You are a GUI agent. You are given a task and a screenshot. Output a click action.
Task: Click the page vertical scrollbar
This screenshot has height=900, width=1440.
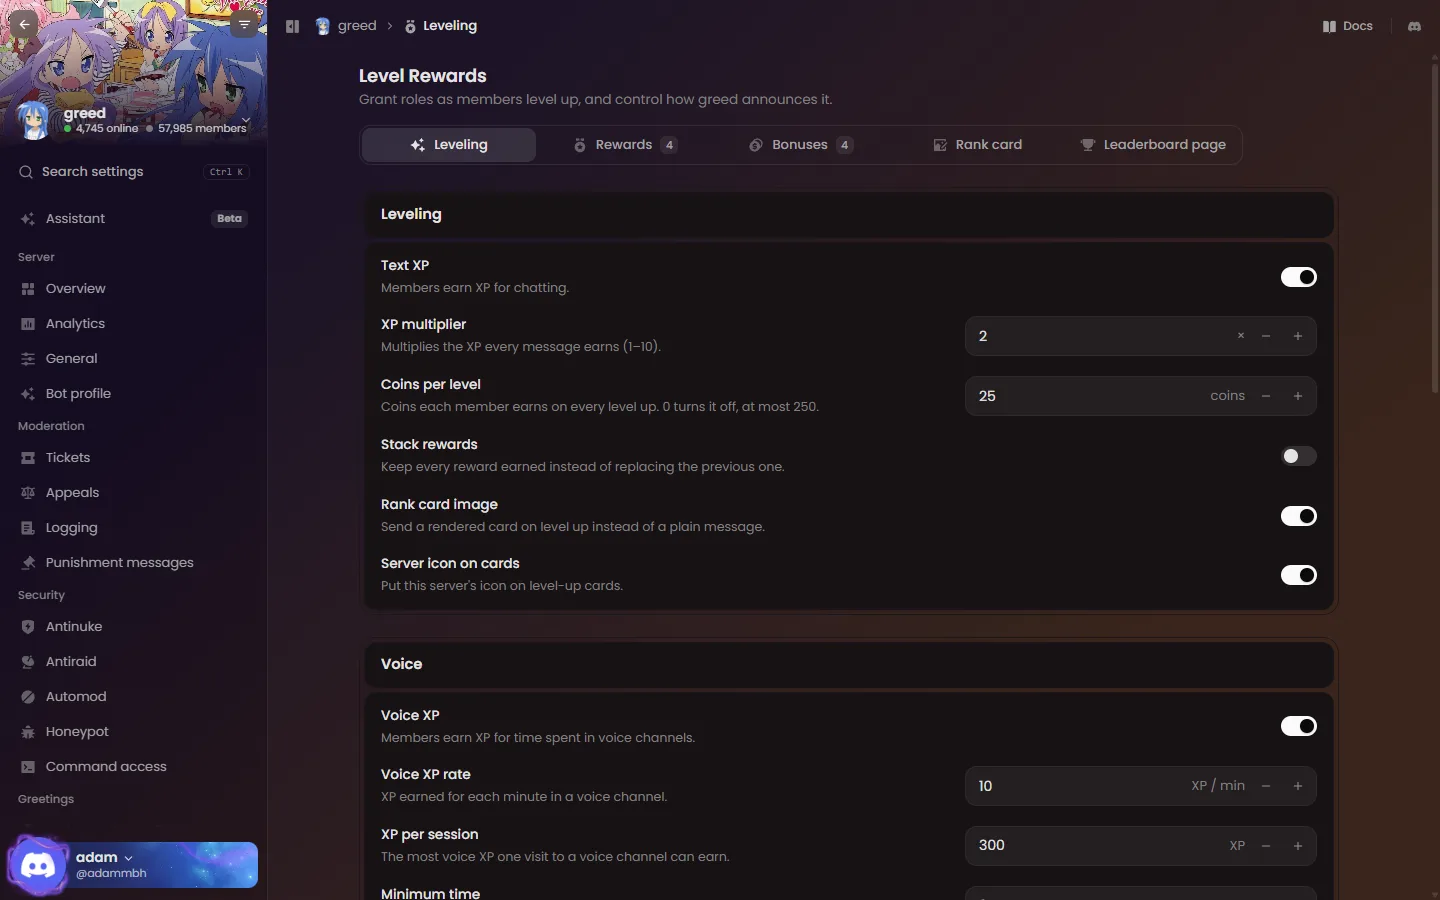[1436, 227]
